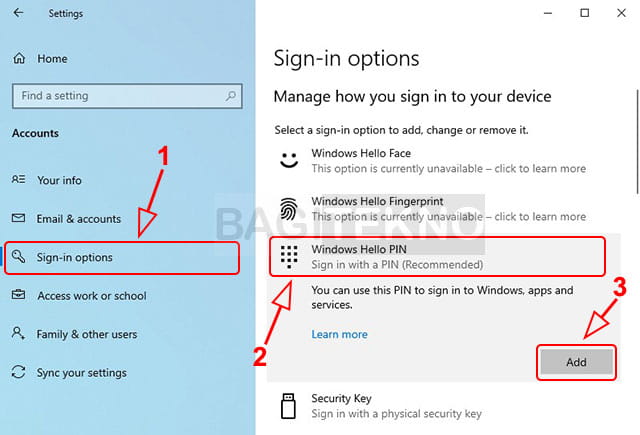Focus the Find a setting search box
Image resolution: width=640 pixels, height=435 pixels.
[x=127, y=96]
